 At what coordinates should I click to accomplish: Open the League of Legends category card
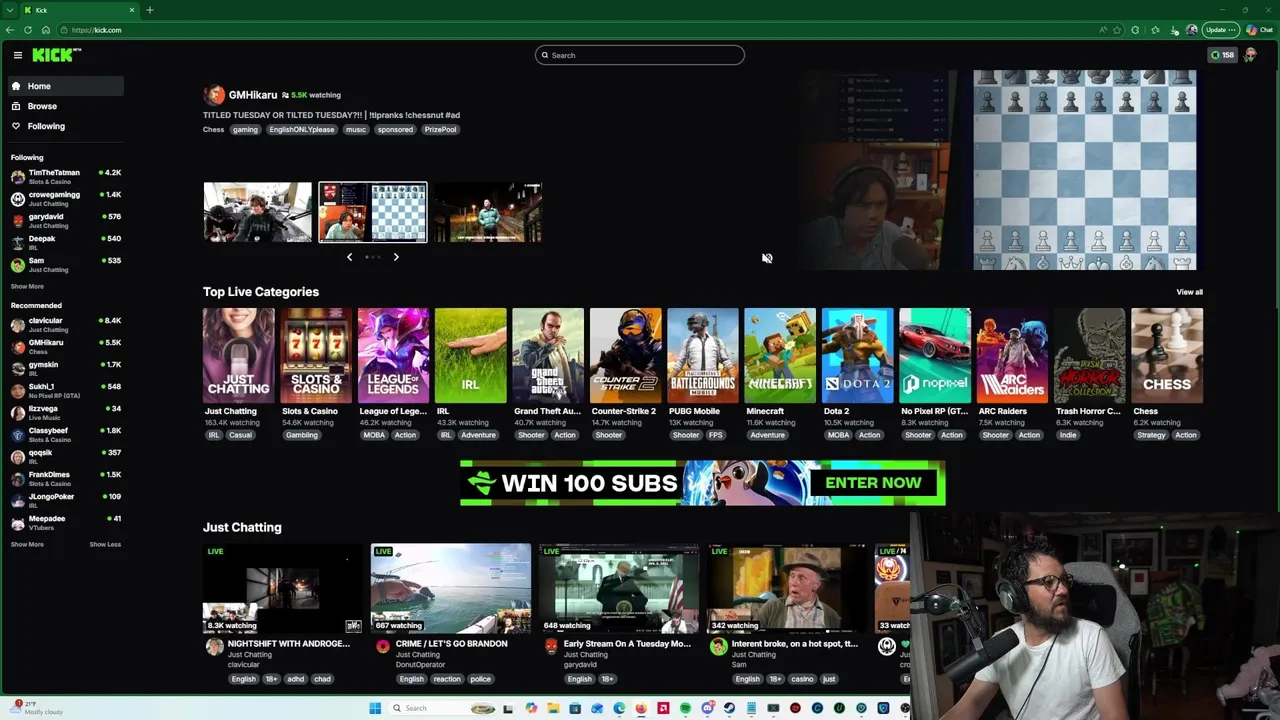click(x=393, y=355)
